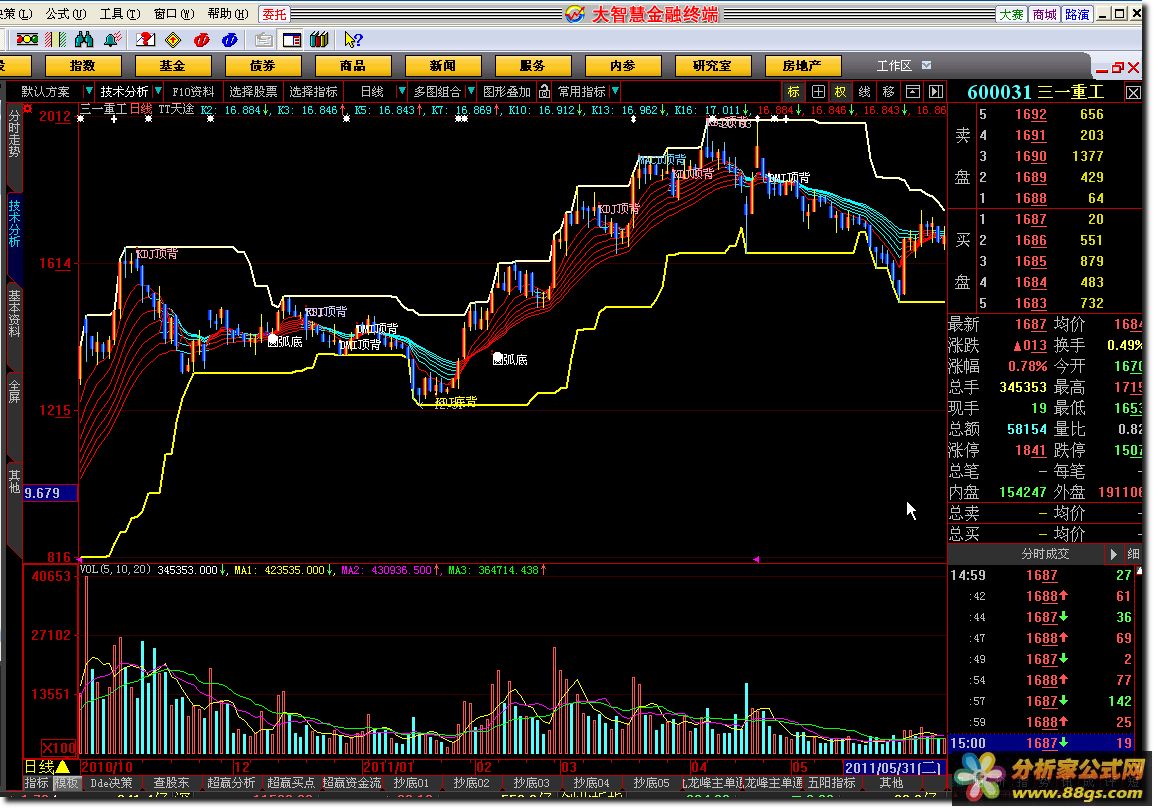Click the 委托 order button
Viewport: 1154px width, 808px height.
click(274, 14)
